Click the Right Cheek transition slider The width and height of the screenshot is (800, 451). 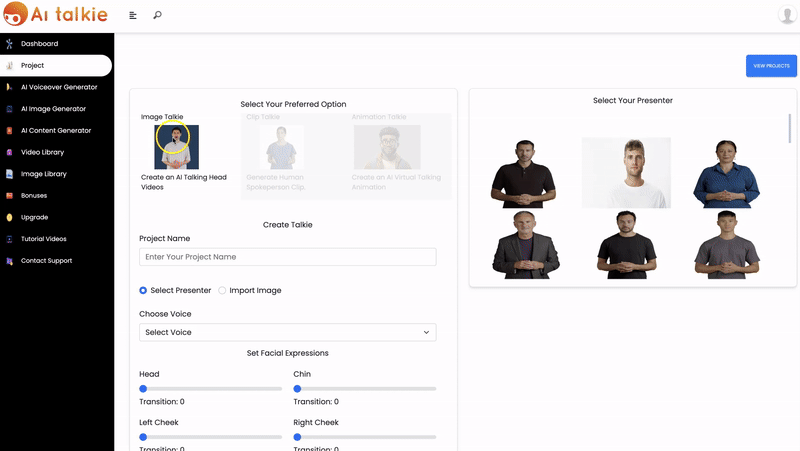pos(365,437)
